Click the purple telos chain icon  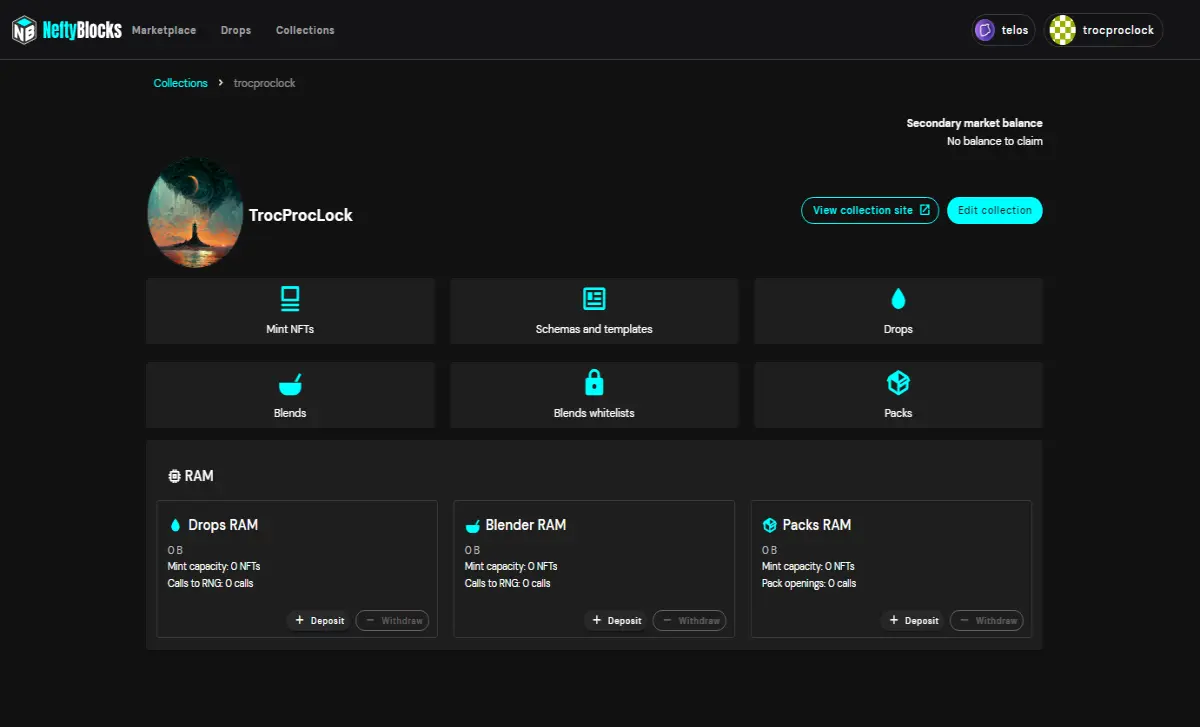tap(985, 30)
